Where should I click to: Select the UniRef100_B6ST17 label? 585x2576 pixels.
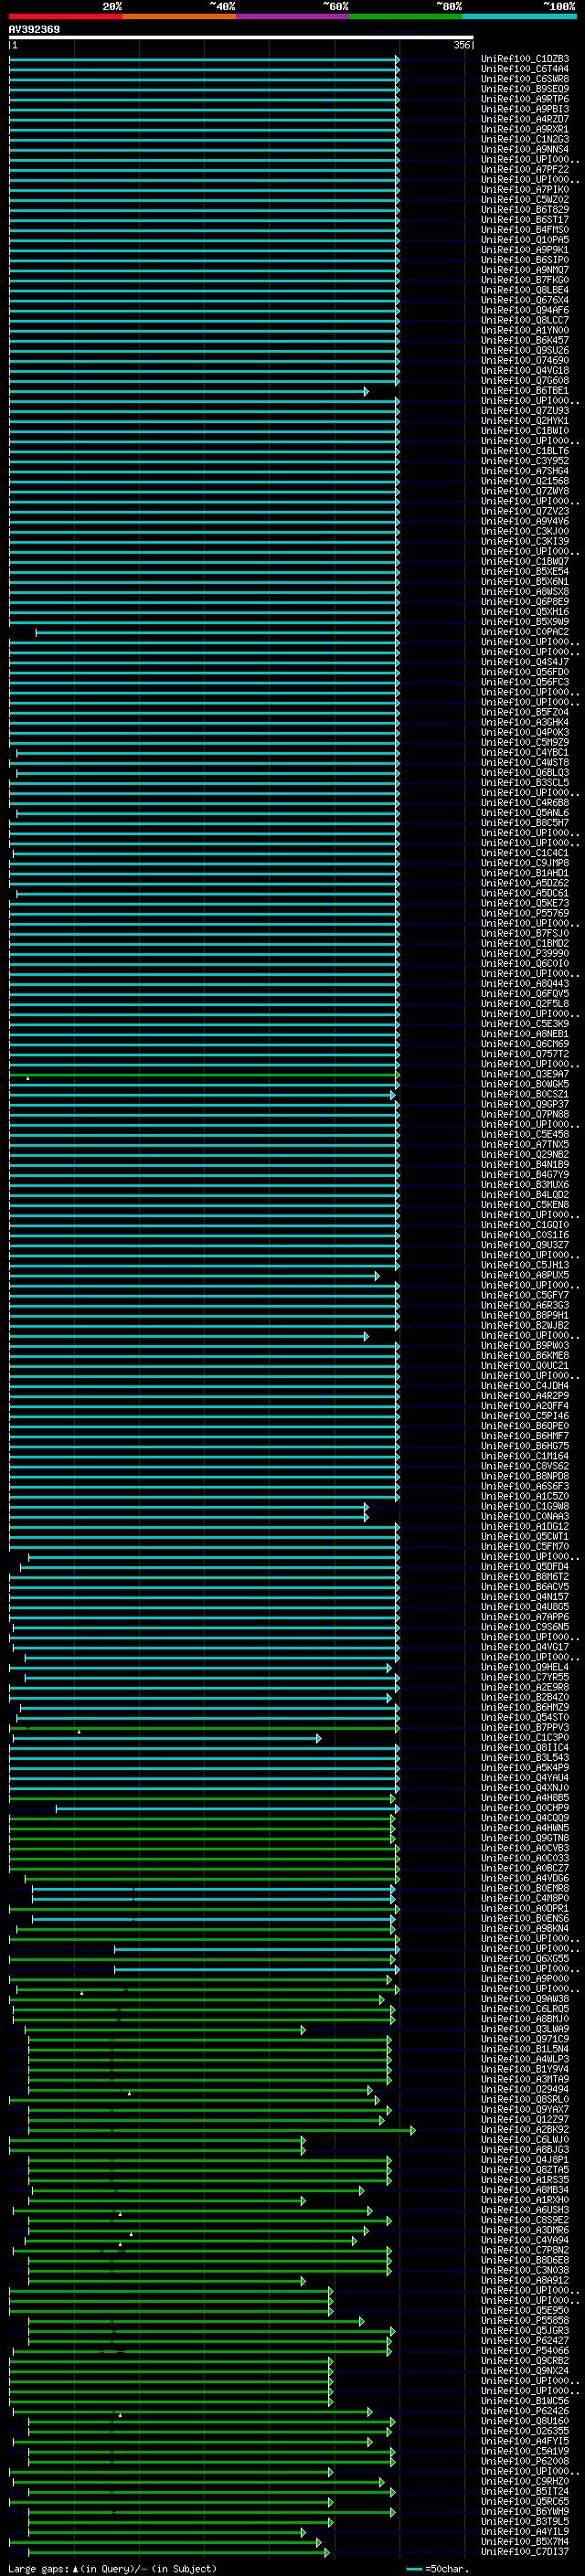(x=525, y=220)
